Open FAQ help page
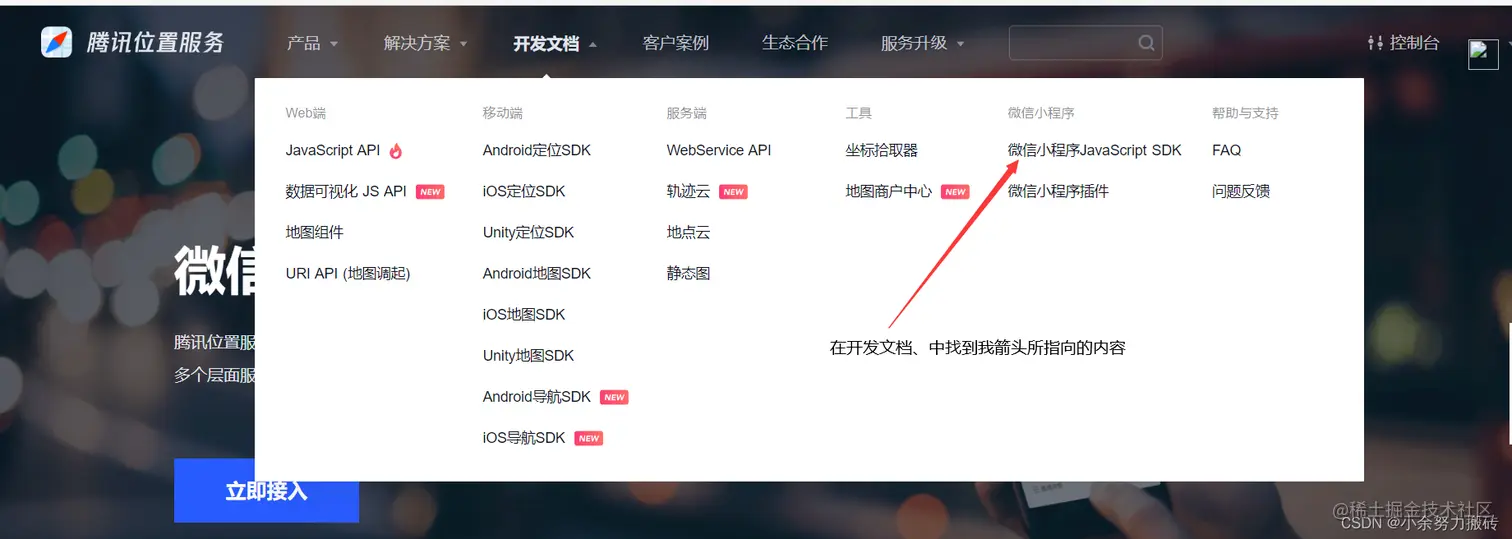 pyautogui.click(x=1226, y=151)
